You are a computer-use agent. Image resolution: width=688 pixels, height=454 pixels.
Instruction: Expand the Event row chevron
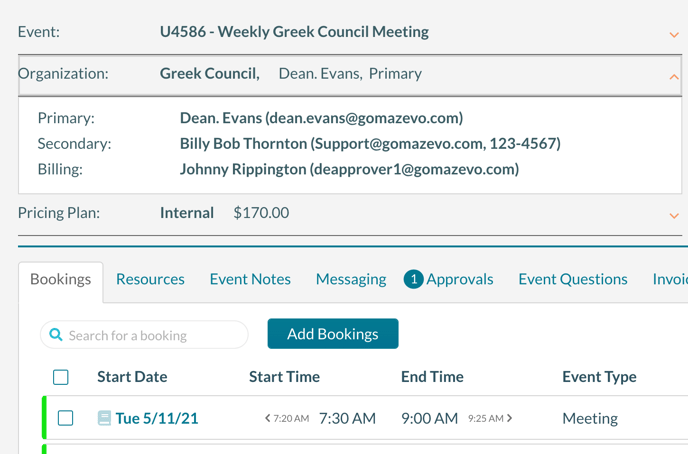pyautogui.click(x=674, y=34)
